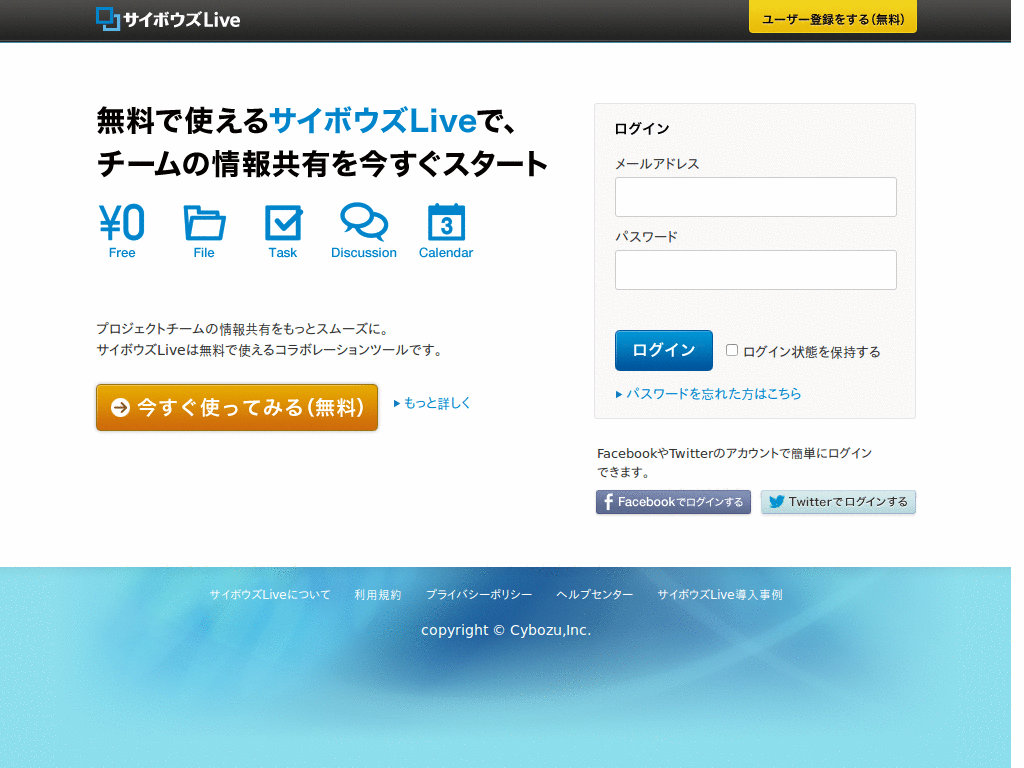
Task: Click the チームの情報共有を今すぐスタート headline
Action: (323, 164)
